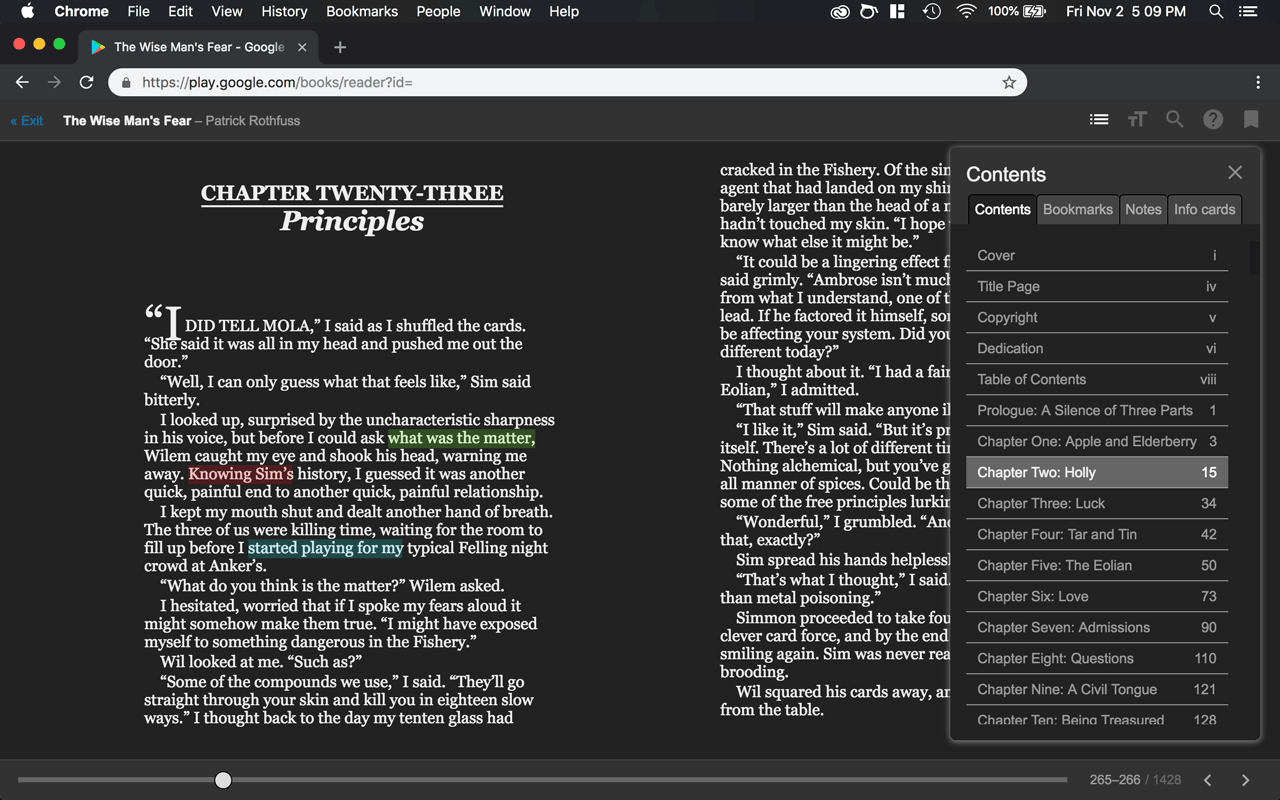Open Notification Center in menu bar
The image size is (1280, 800).
tap(1248, 11)
